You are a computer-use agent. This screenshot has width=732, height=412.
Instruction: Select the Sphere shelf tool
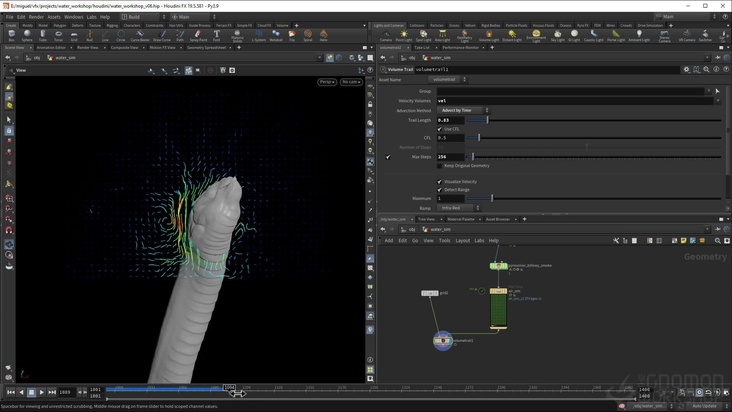(27, 35)
